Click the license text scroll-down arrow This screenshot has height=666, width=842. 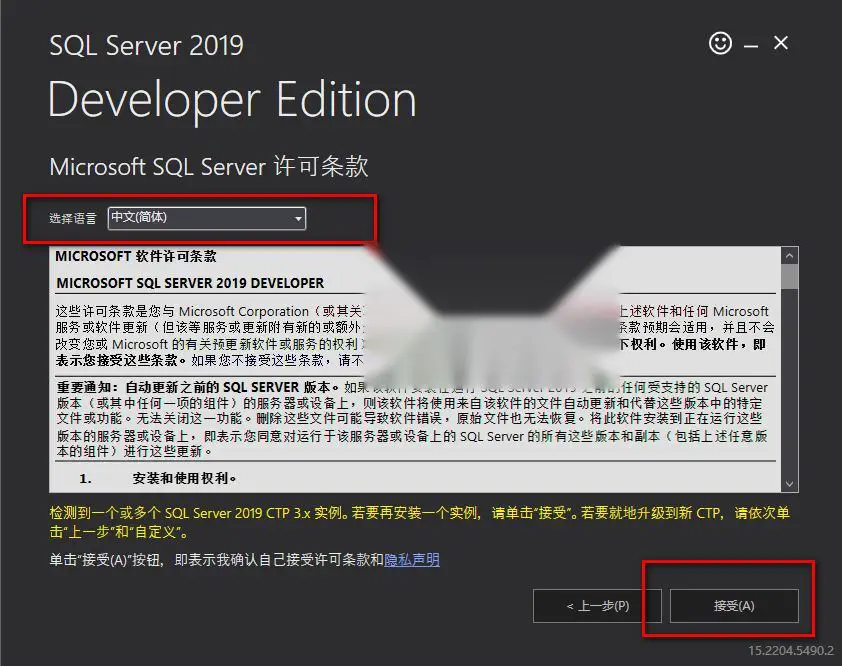789,483
